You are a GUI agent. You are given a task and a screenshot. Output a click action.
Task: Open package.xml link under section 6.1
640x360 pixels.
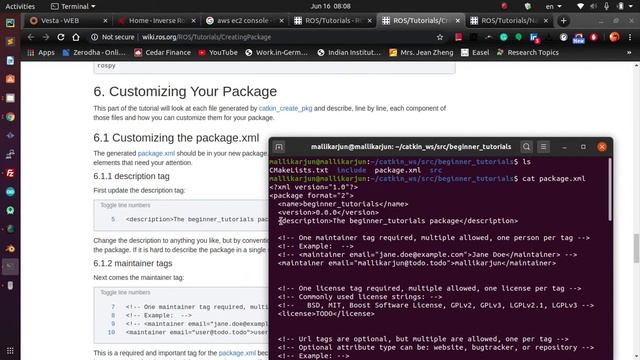tap(156, 153)
